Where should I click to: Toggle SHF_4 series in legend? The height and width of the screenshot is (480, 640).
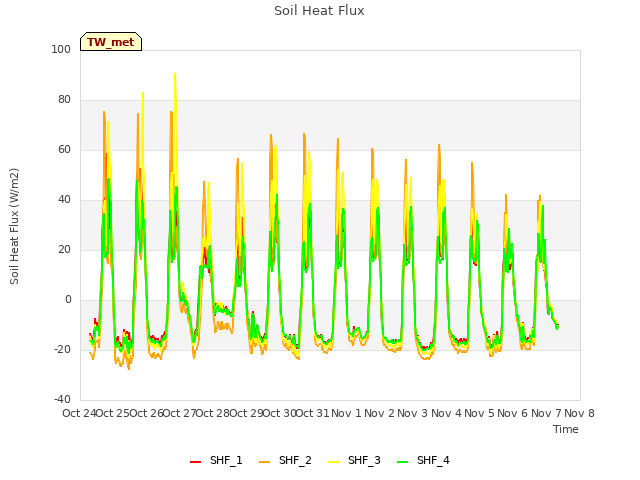coord(423,460)
